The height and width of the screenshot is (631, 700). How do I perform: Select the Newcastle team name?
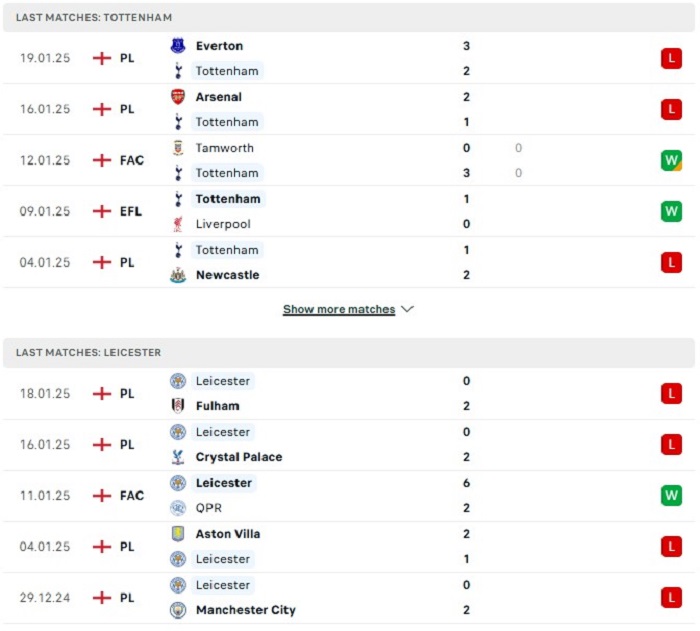click(227, 275)
